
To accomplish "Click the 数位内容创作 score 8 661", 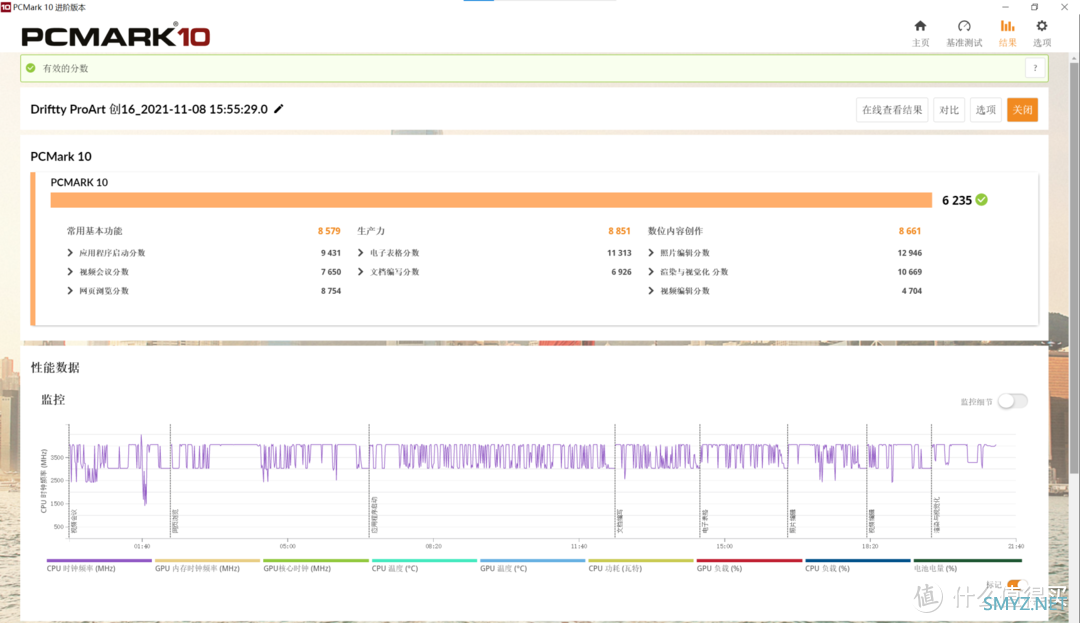I will pos(910,231).
